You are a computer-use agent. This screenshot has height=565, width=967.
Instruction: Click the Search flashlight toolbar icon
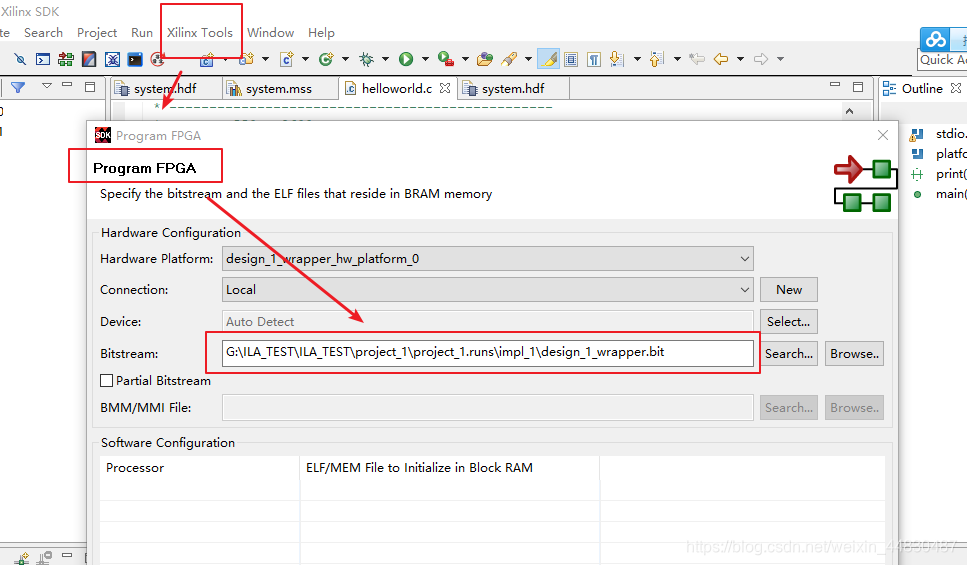point(509,59)
